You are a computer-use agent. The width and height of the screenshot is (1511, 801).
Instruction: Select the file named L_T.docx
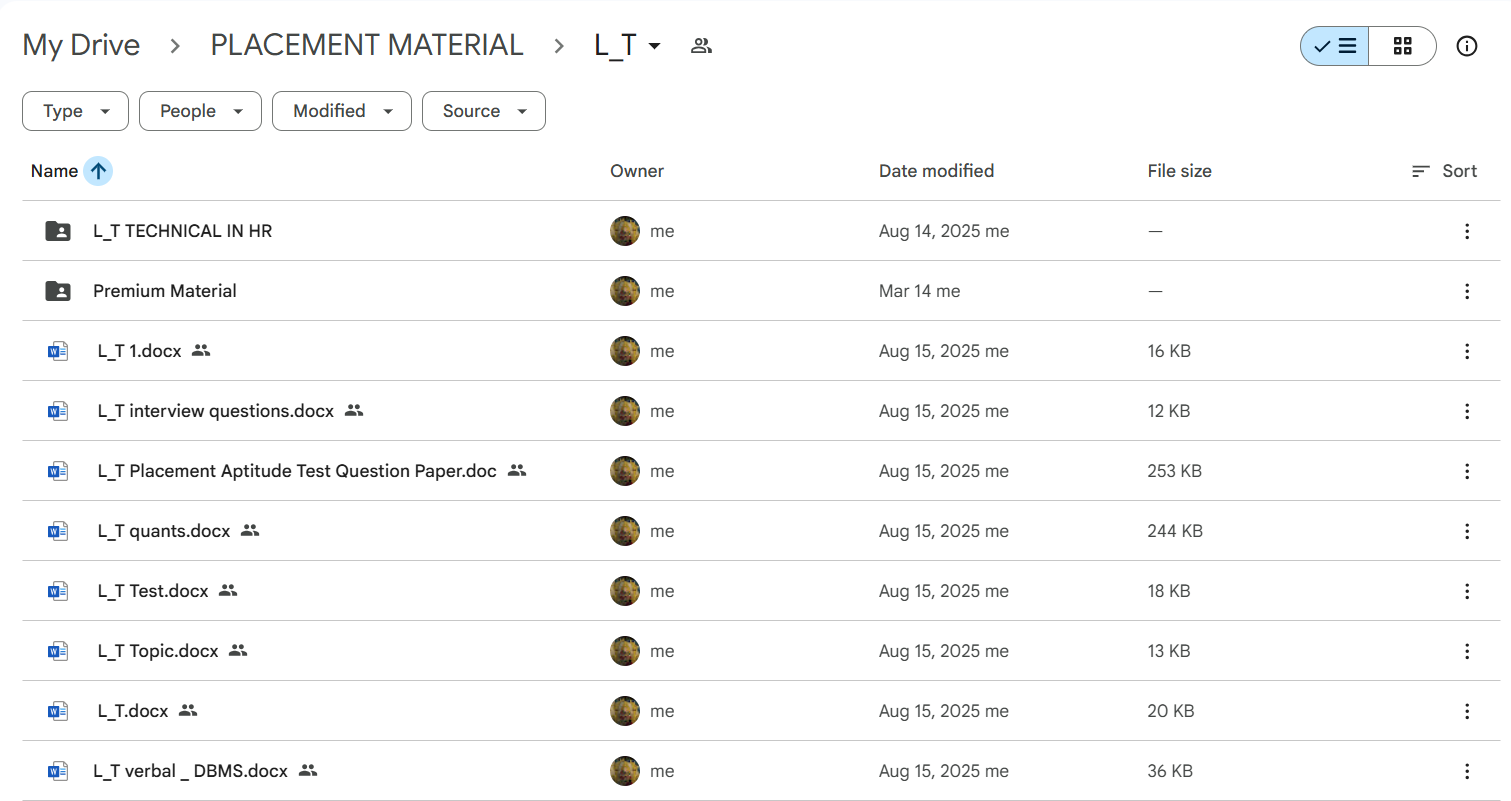[x=133, y=711]
